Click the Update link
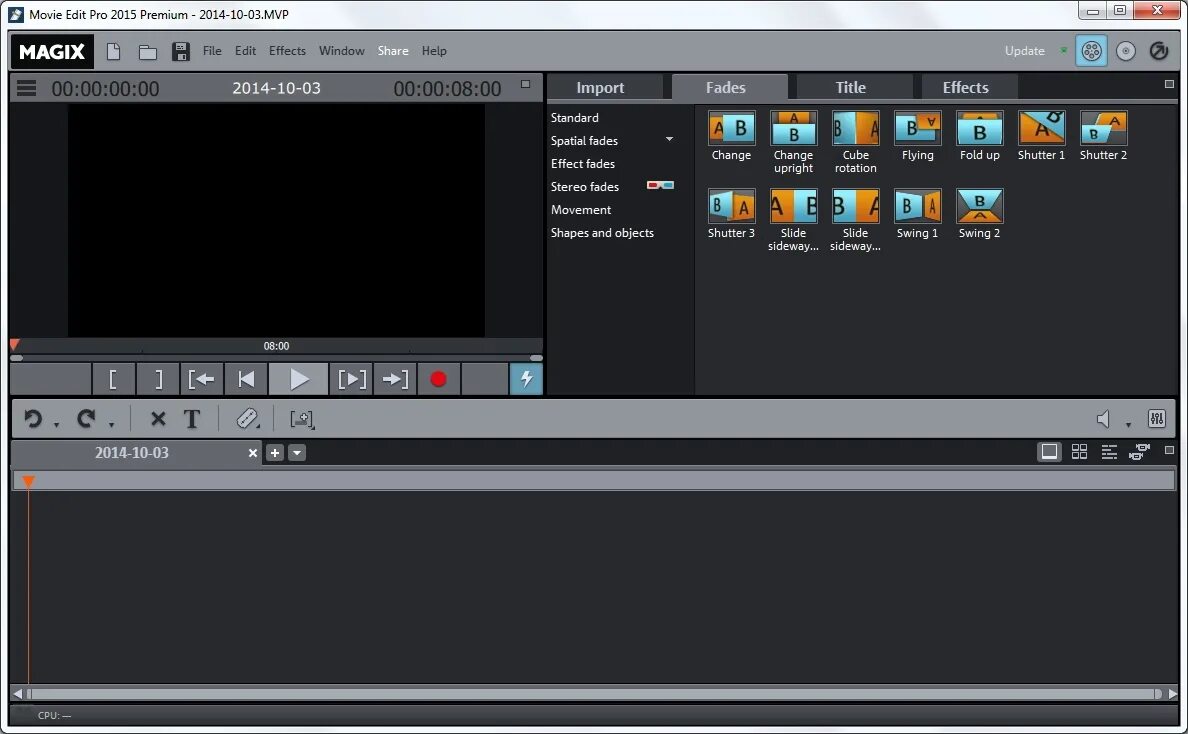1188x734 pixels. click(1023, 50)
